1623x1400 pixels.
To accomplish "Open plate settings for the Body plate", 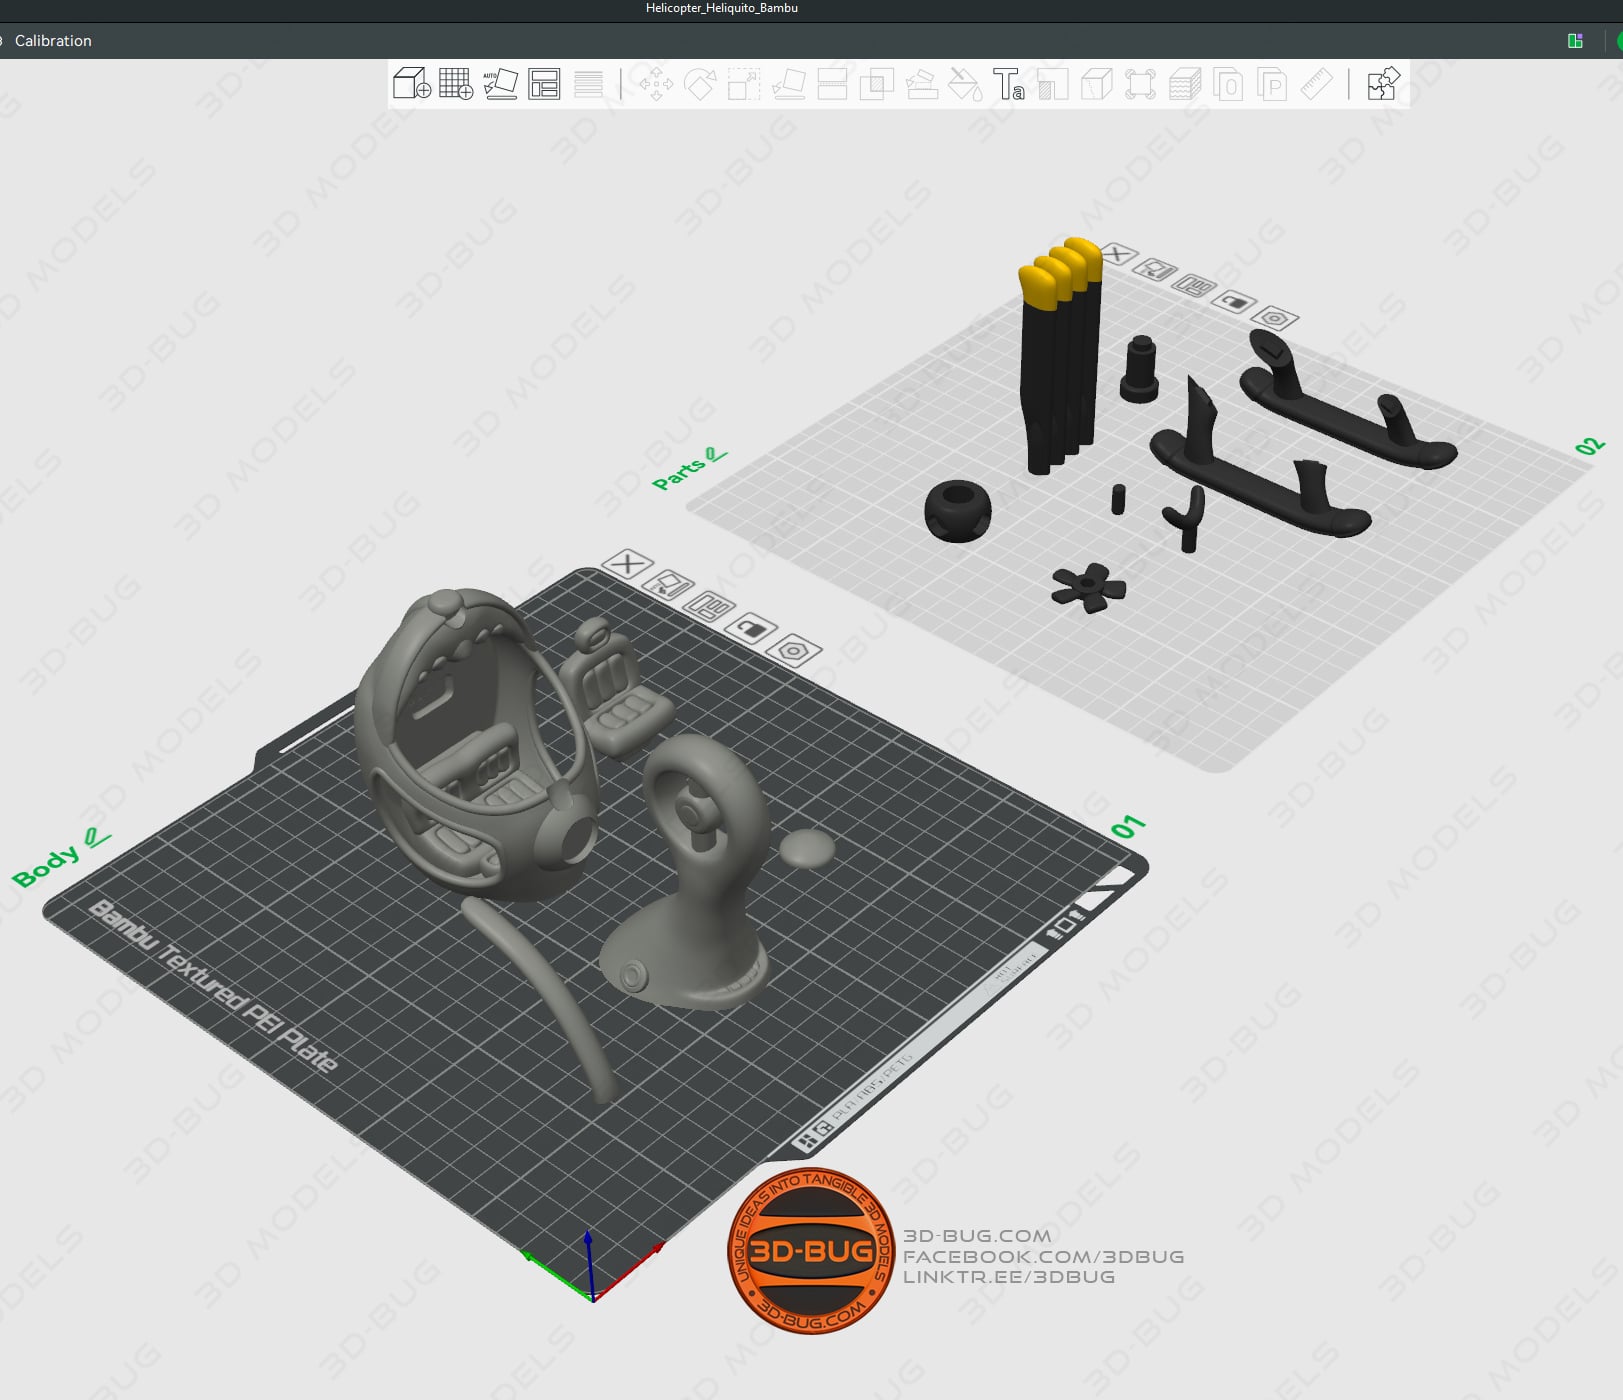I will pos(795,650).
